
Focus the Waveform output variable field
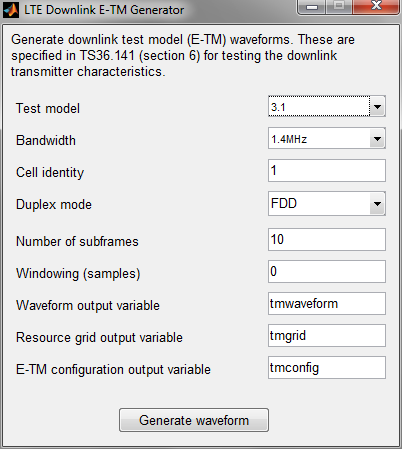tap(327, 303)
